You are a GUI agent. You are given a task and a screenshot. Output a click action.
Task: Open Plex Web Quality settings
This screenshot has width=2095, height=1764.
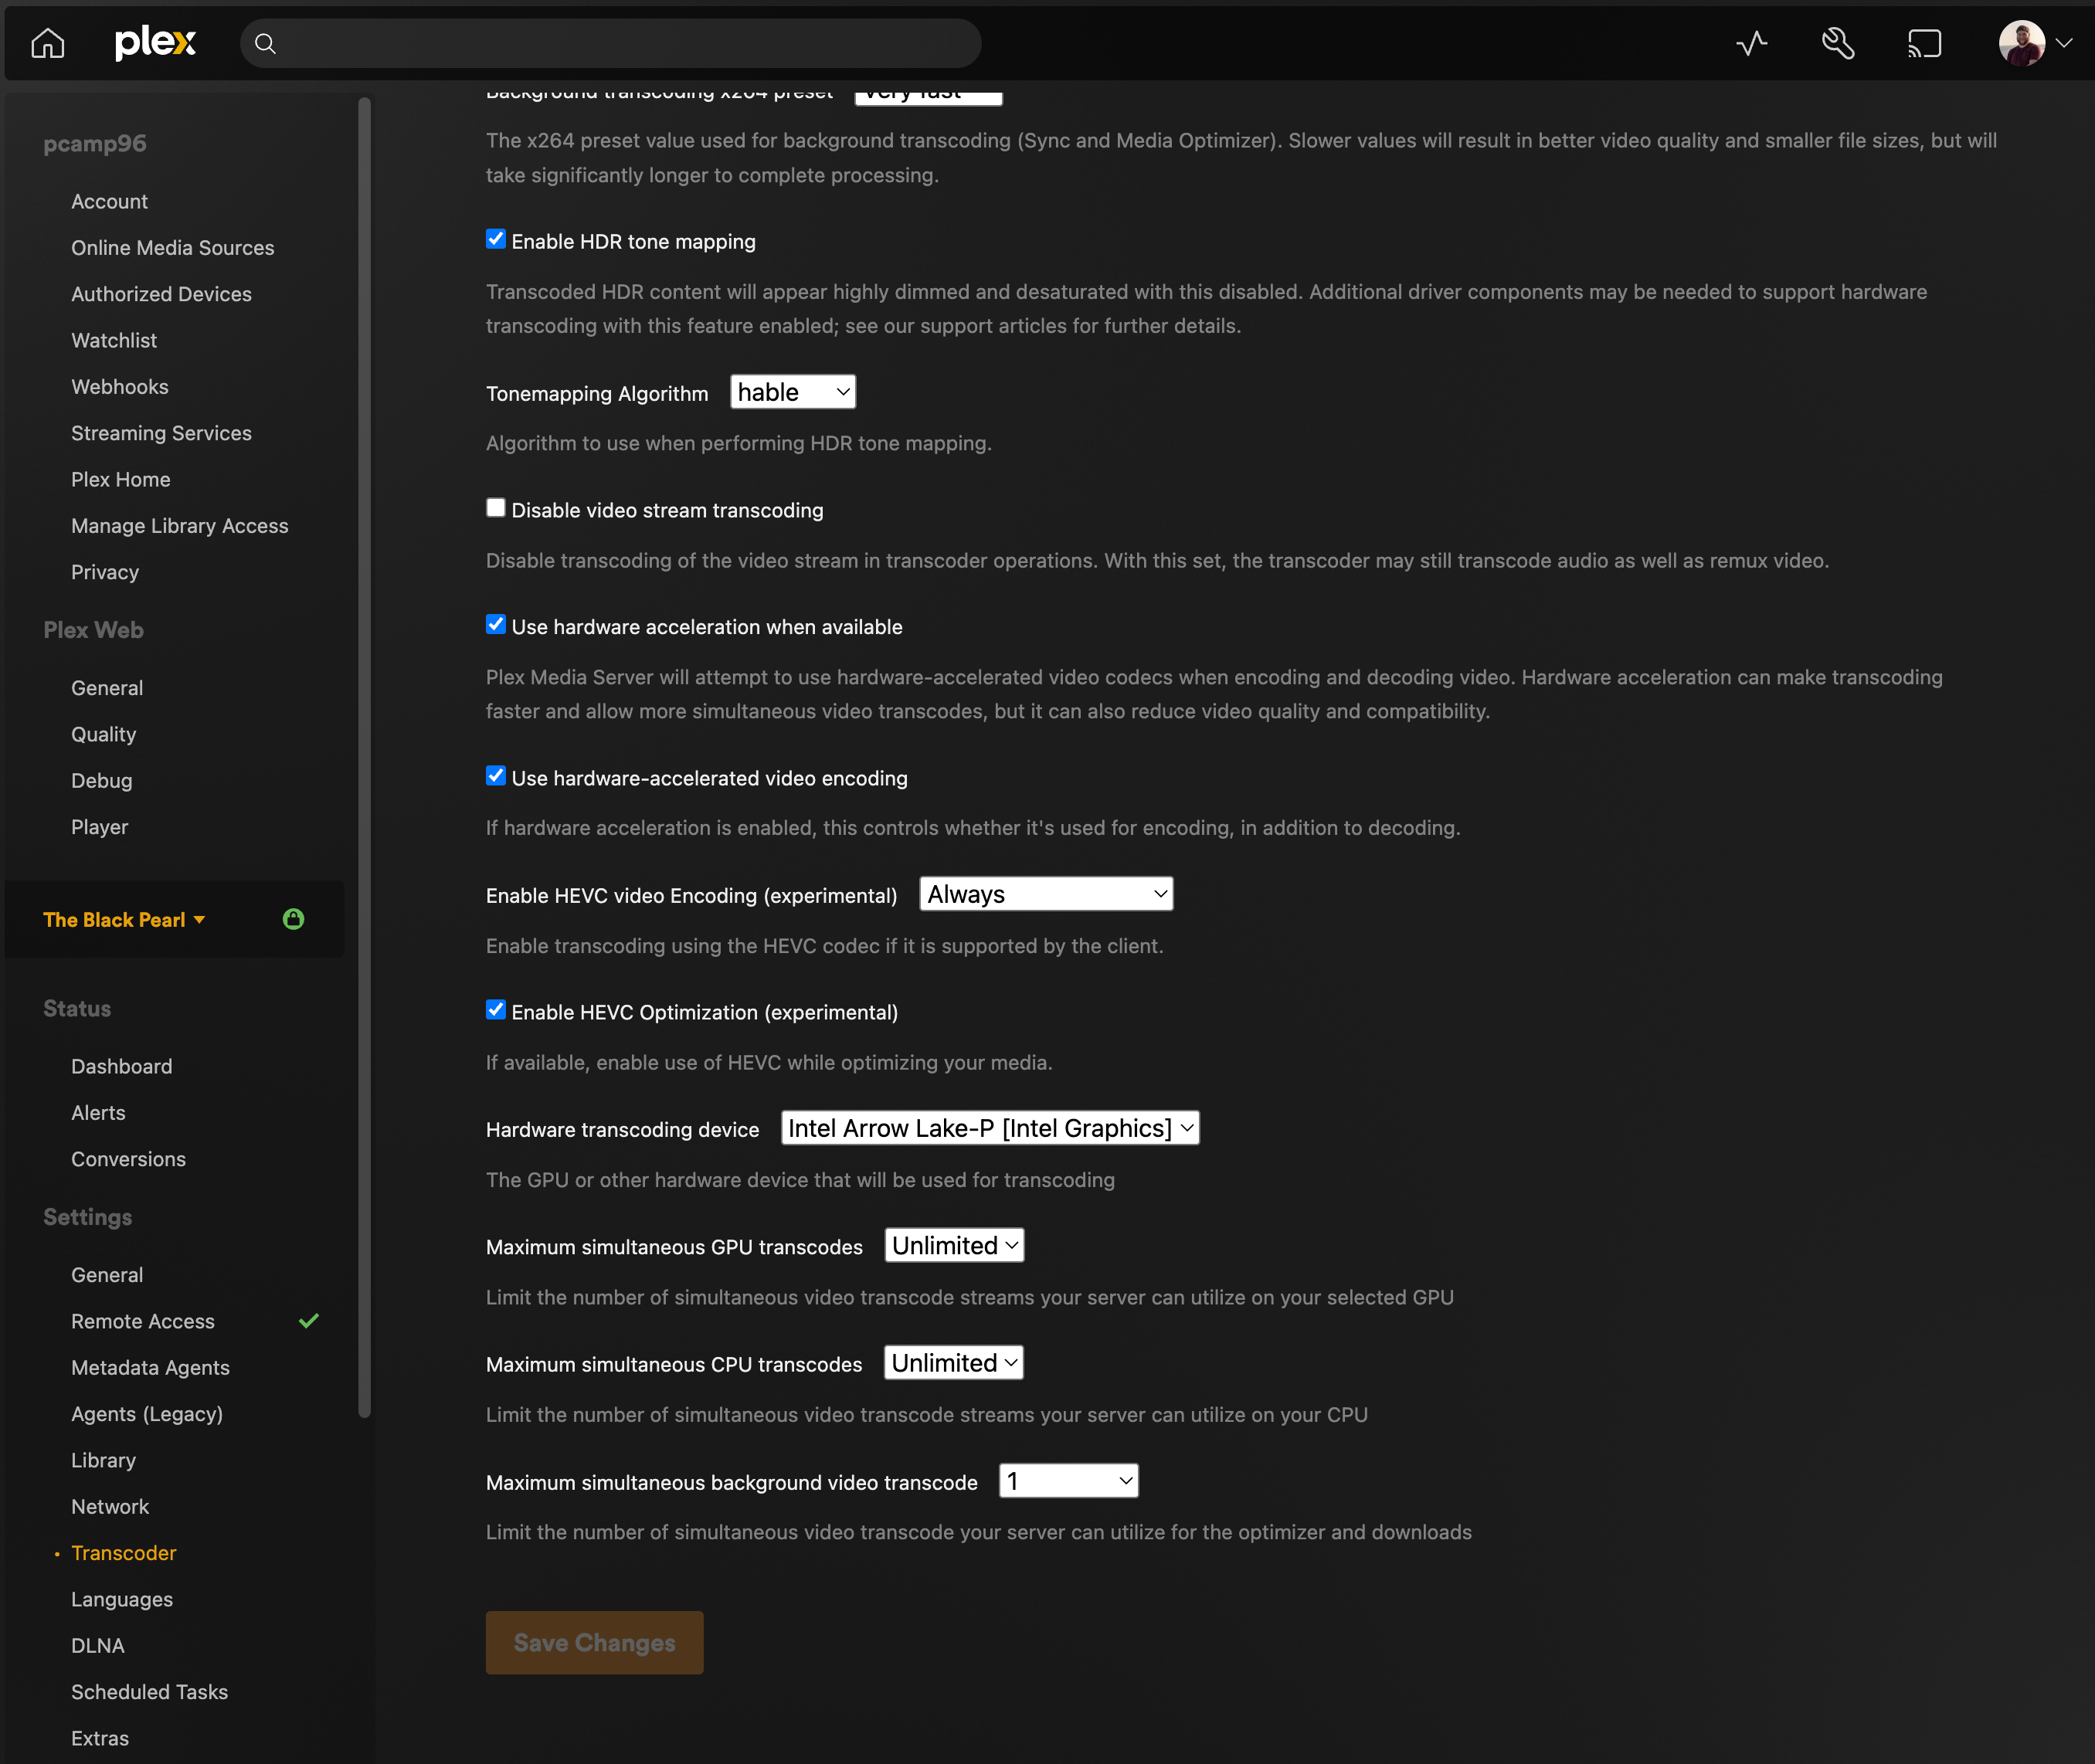point(103,735)
